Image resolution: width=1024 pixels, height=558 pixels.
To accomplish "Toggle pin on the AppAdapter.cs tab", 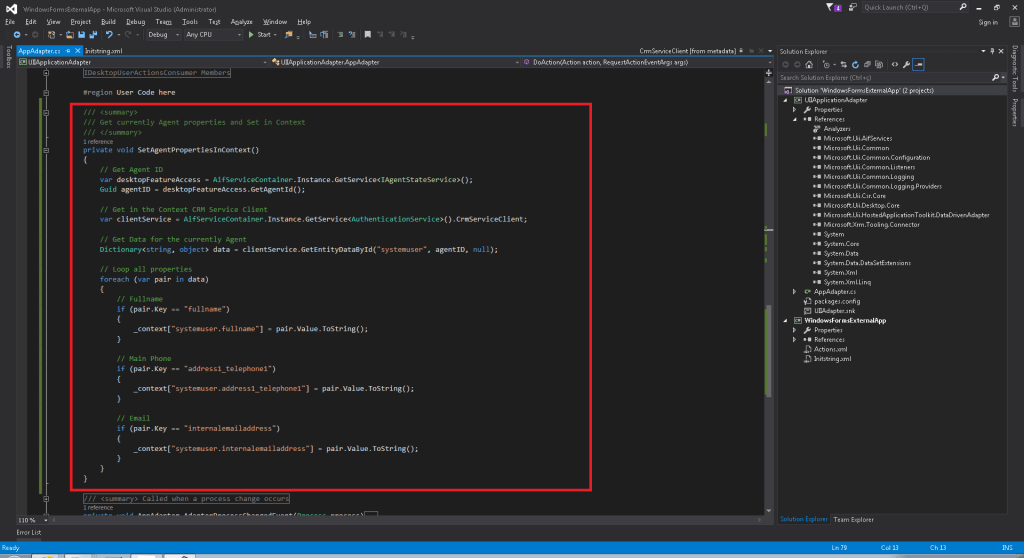I will click(x=69, y=49).
